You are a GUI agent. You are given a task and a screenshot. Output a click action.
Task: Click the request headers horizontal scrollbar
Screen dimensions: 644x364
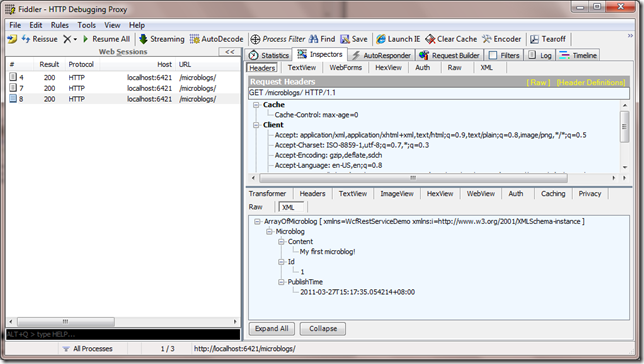click(413, 178)
